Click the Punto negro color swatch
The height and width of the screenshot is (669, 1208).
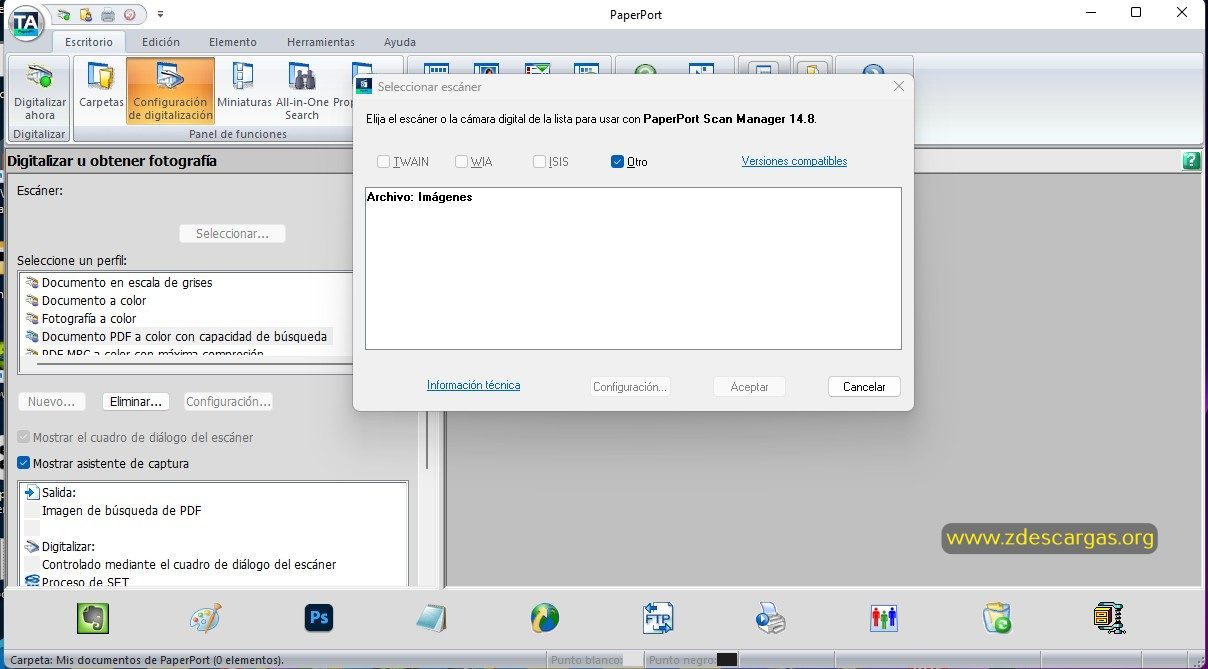tap(727, 660)
